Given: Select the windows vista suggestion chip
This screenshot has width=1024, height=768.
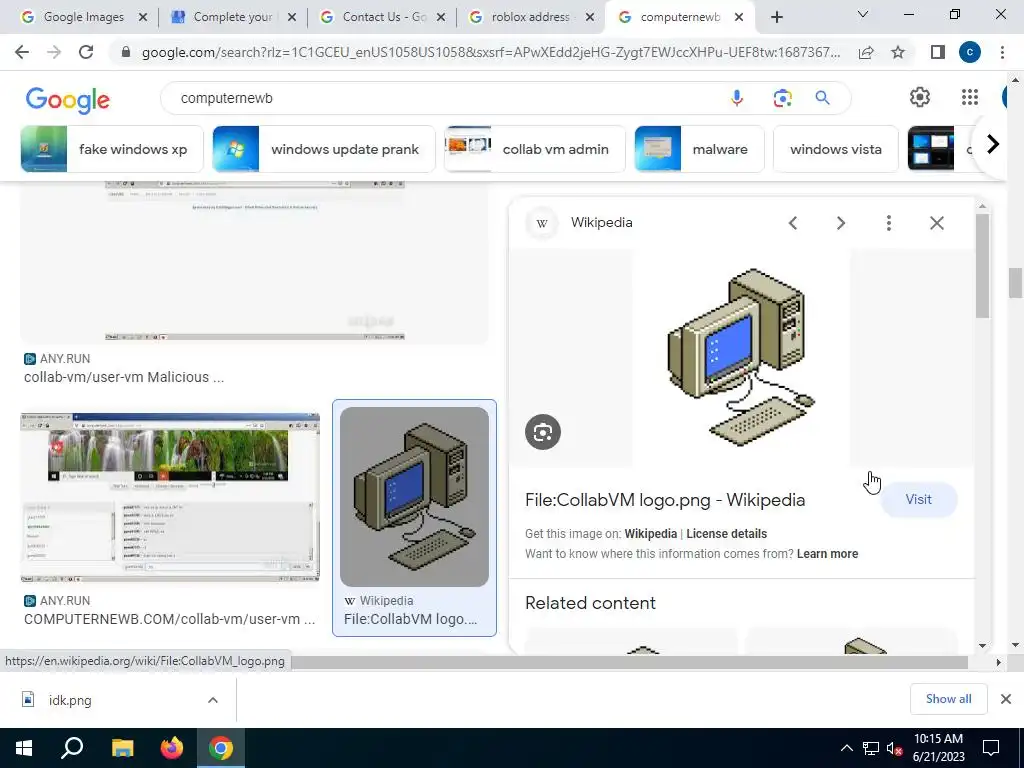Looking at the screenshot, I should (x=836, y=149).
